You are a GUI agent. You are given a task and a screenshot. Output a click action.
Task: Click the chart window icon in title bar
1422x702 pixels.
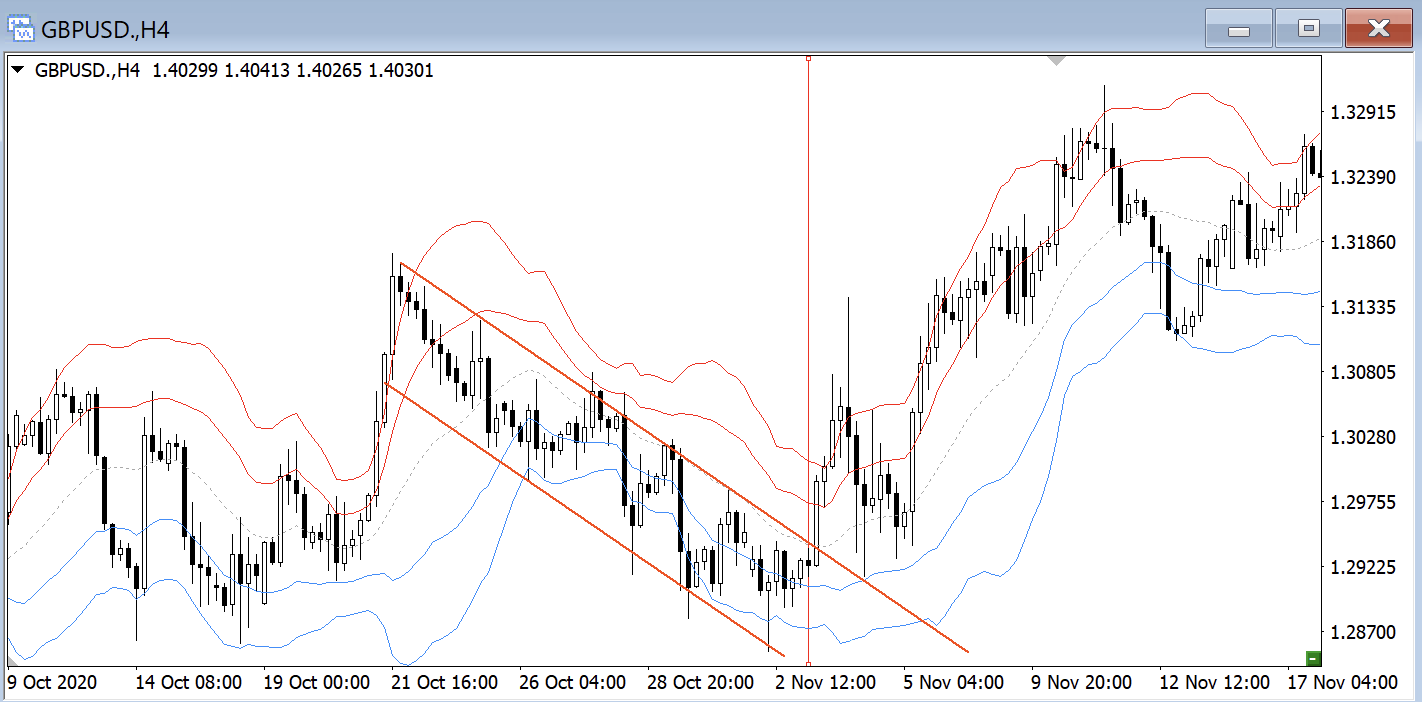21,29
